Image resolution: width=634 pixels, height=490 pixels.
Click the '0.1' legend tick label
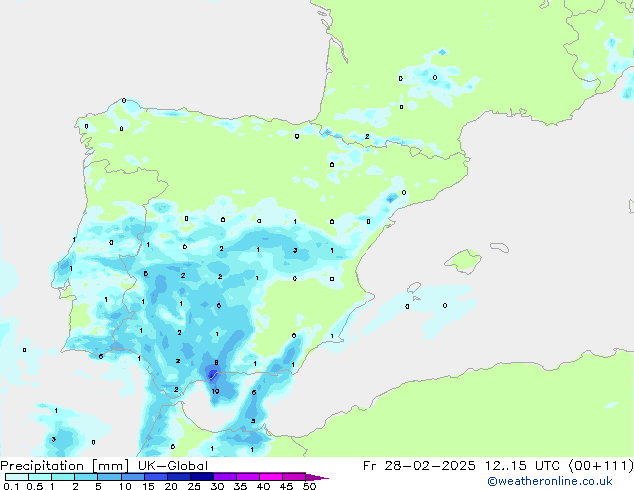pos(11,486)
